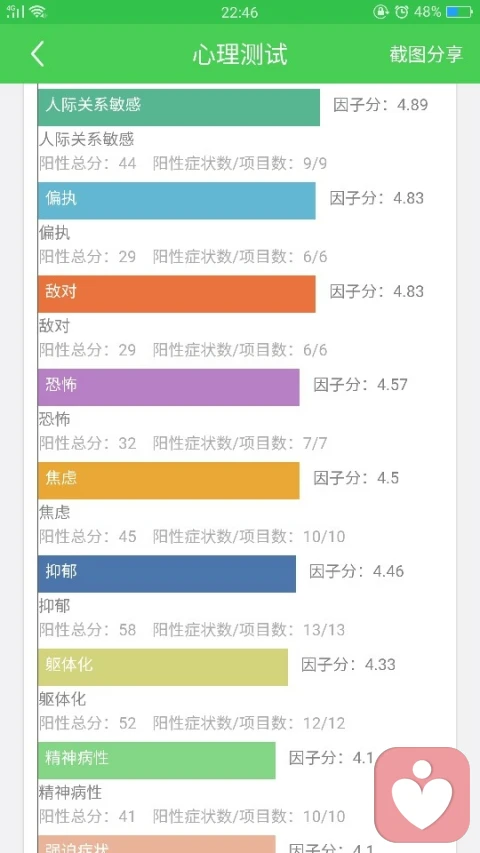Select the khaki 躯体化 bar

163,667
